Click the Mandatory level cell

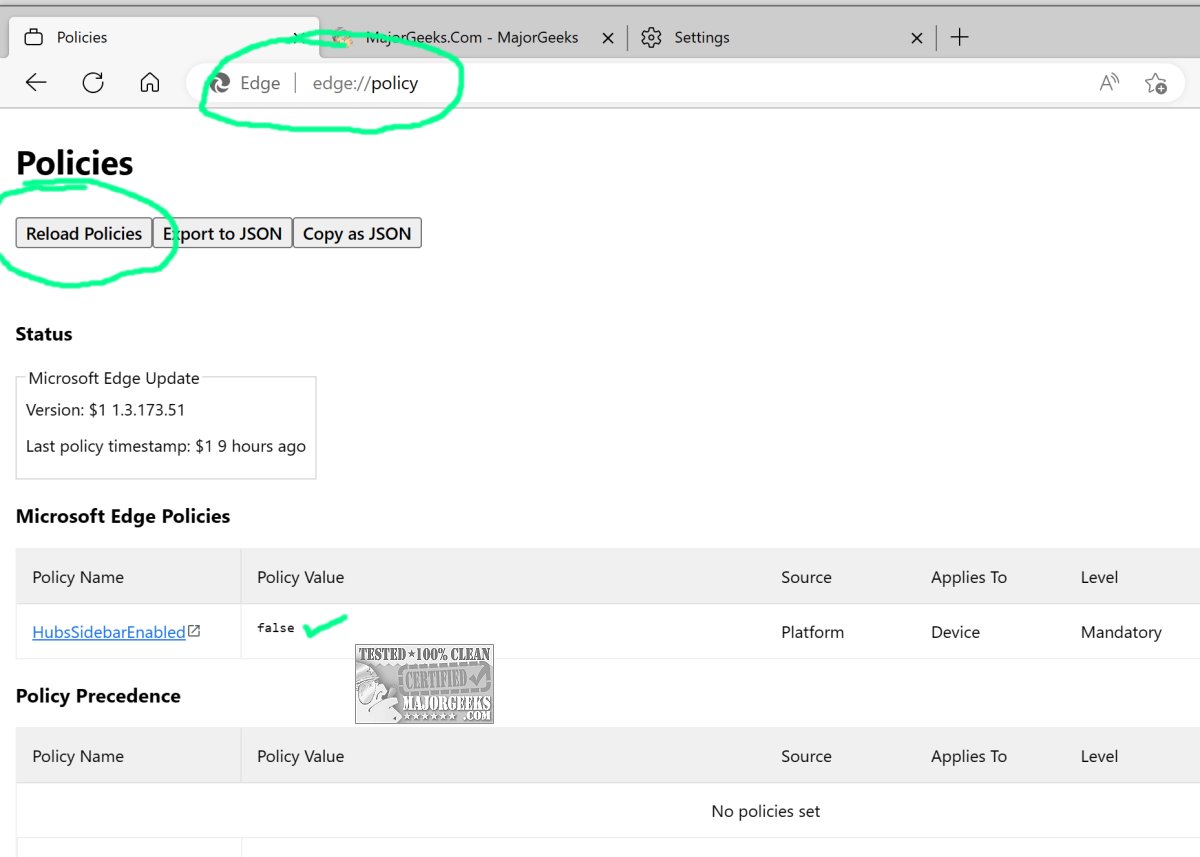coord(1121,632)
